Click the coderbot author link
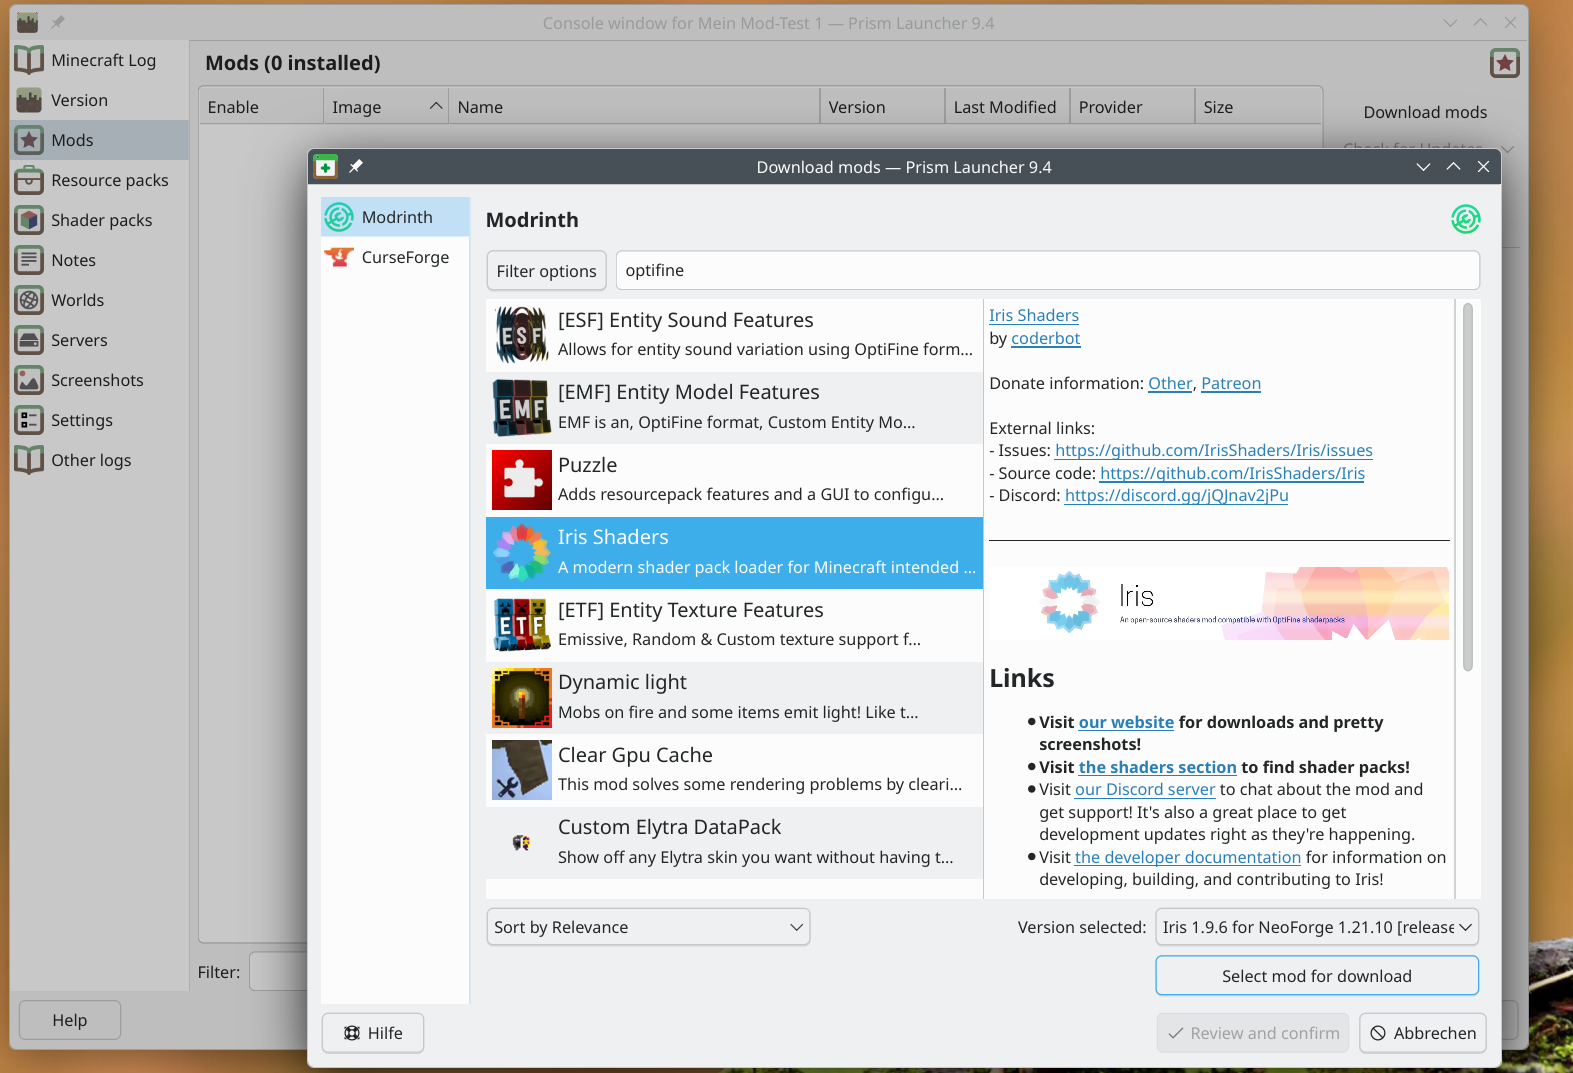The image size is (1573, 1073). click(x=1045, y=338)
